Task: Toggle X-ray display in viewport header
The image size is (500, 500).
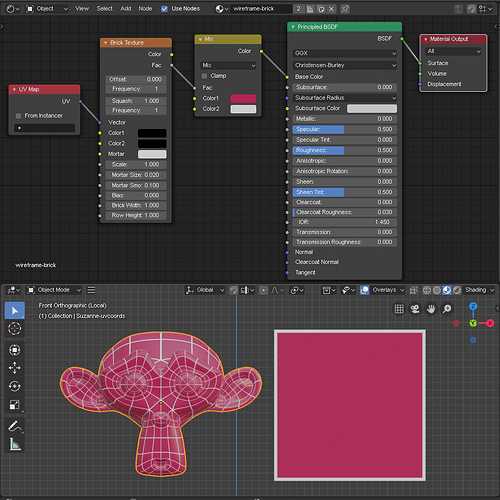Action: 414,290
